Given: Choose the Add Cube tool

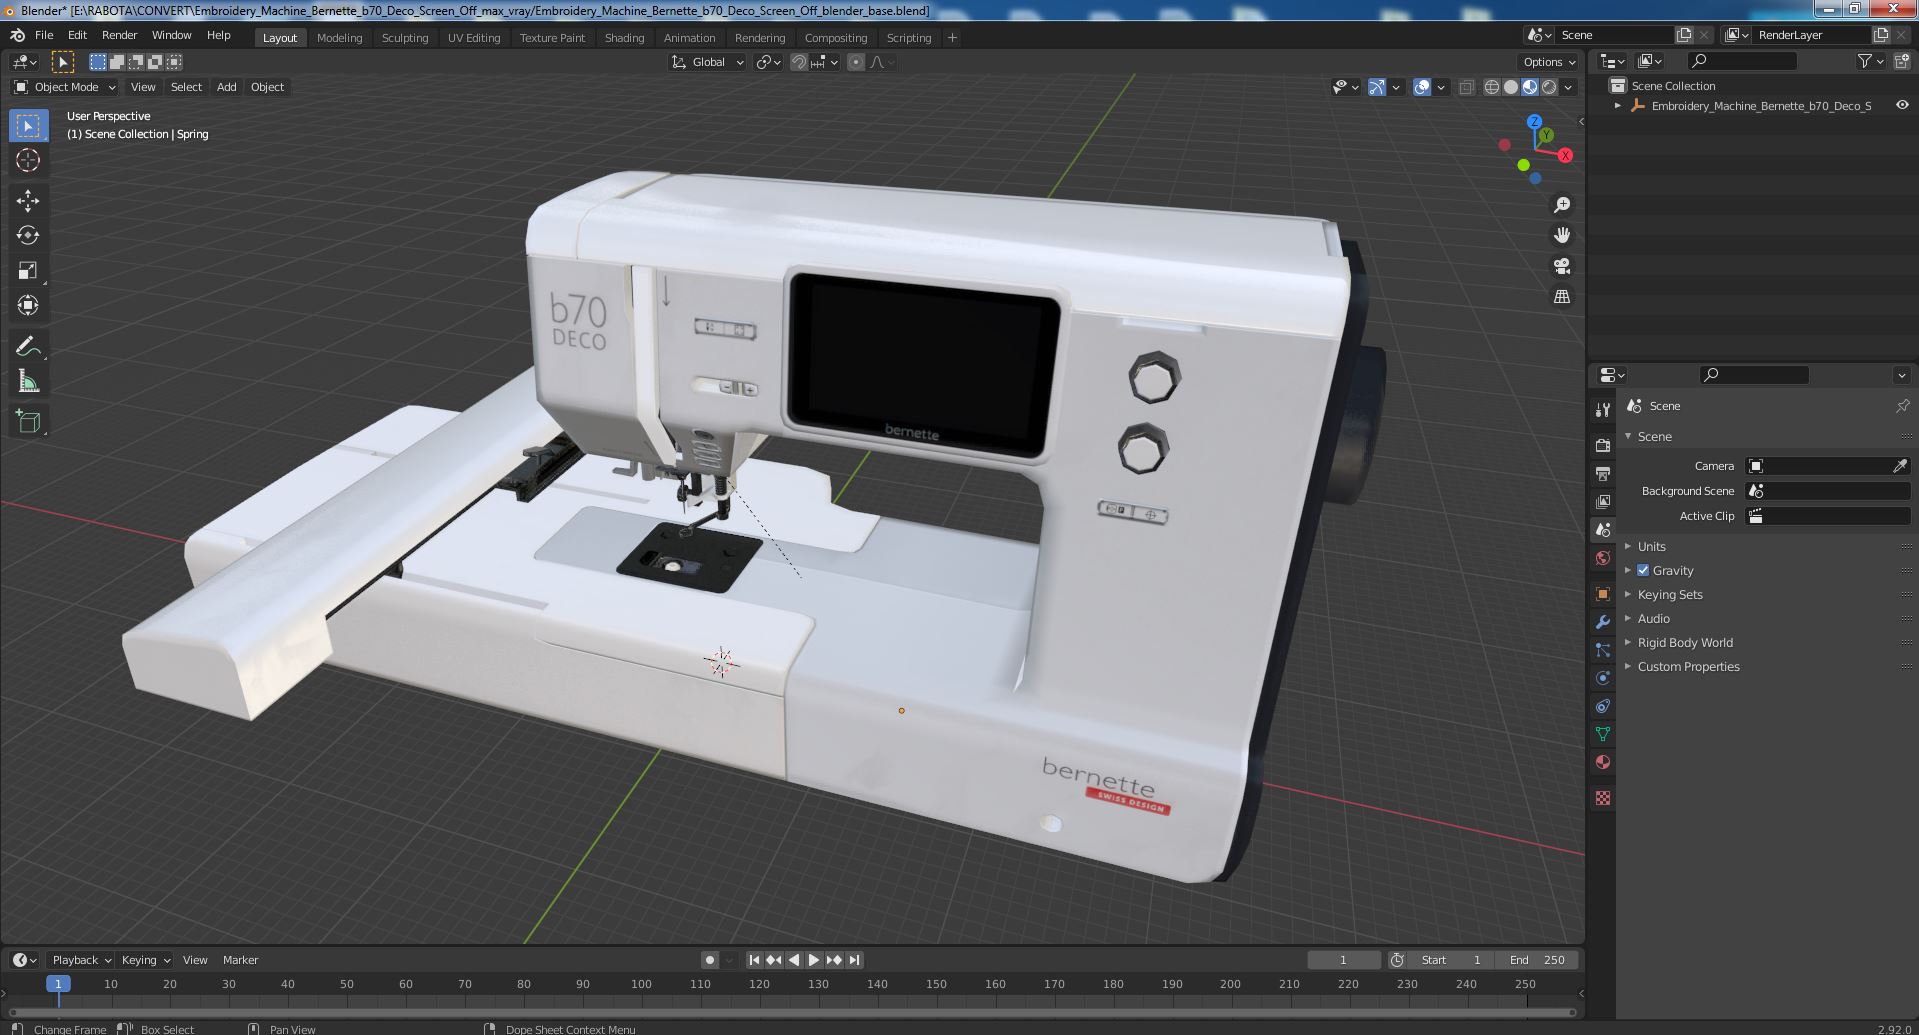Looking at the screenshot, I should click(28, 421).
